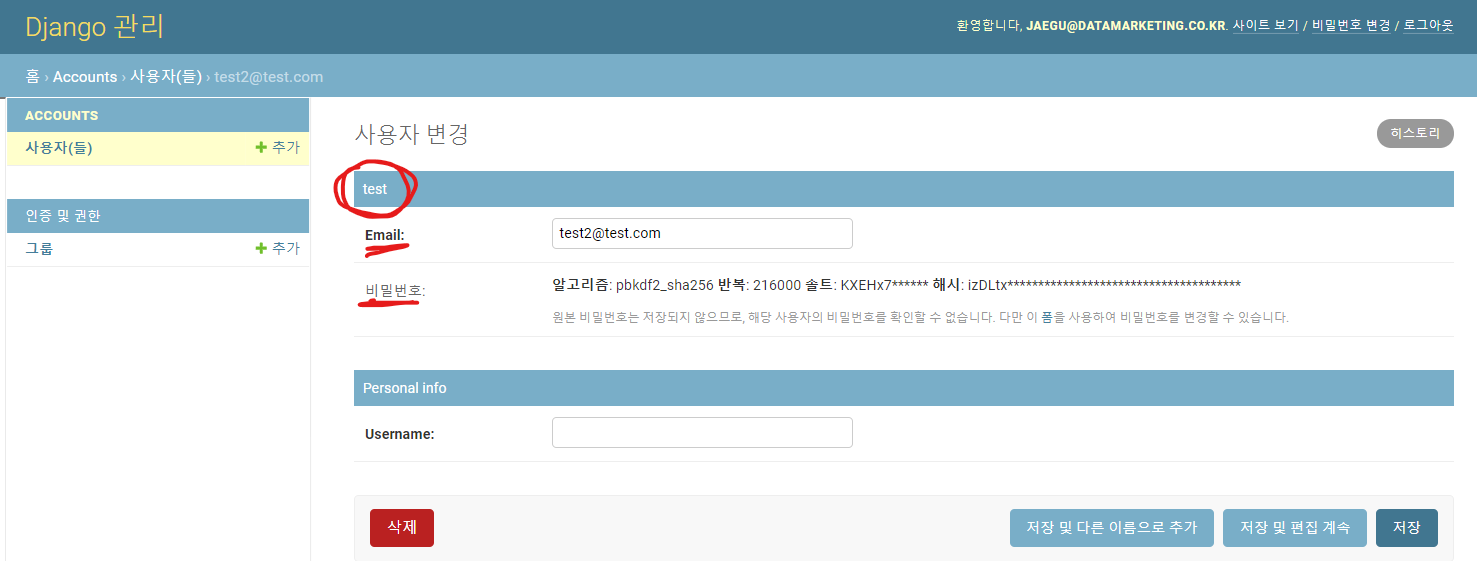Click the test fieldset header

[904, 189]
